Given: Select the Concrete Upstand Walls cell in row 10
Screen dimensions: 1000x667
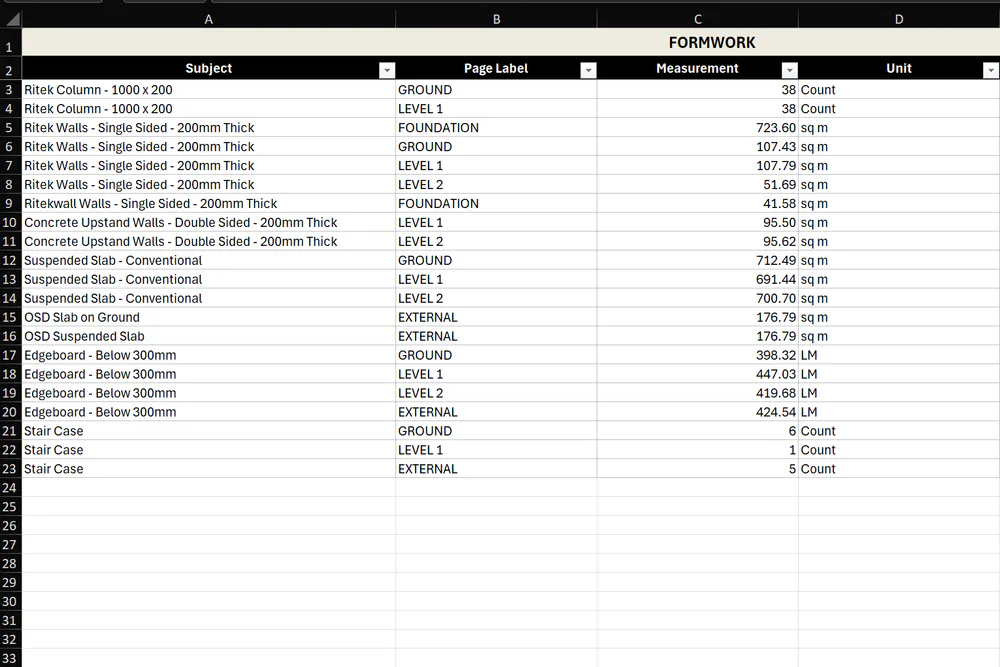Looking at the screenshot, I should [x=209, y=223].
